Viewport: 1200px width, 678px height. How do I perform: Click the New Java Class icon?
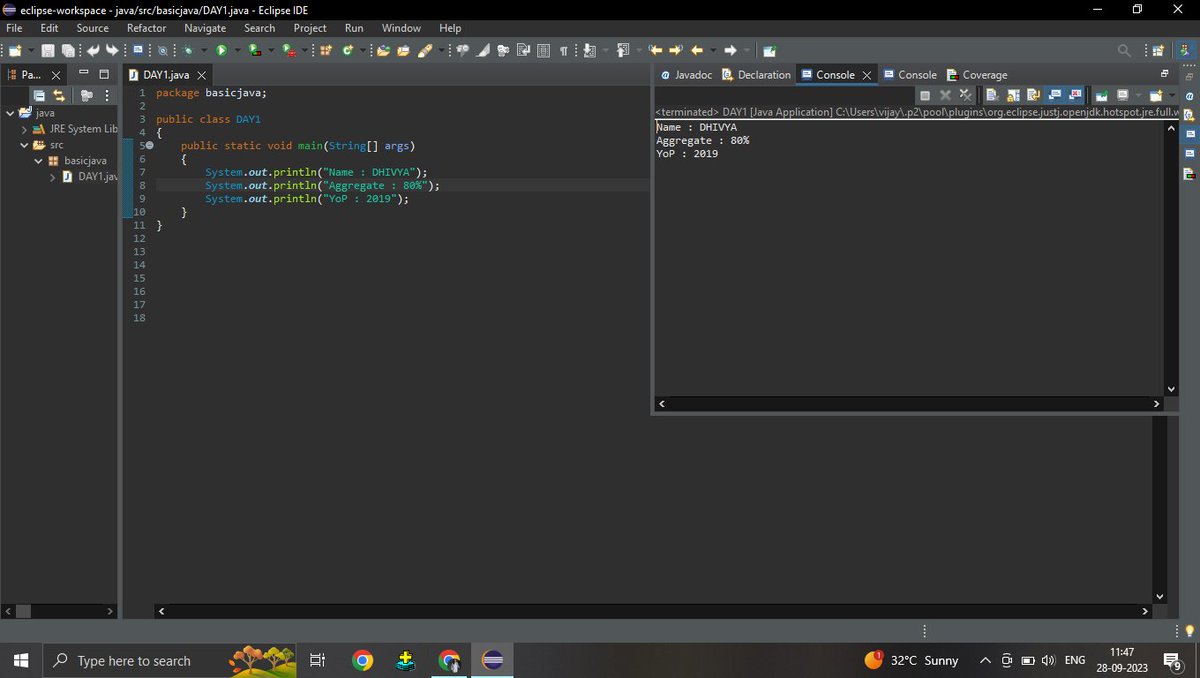(x=346, y=50)
